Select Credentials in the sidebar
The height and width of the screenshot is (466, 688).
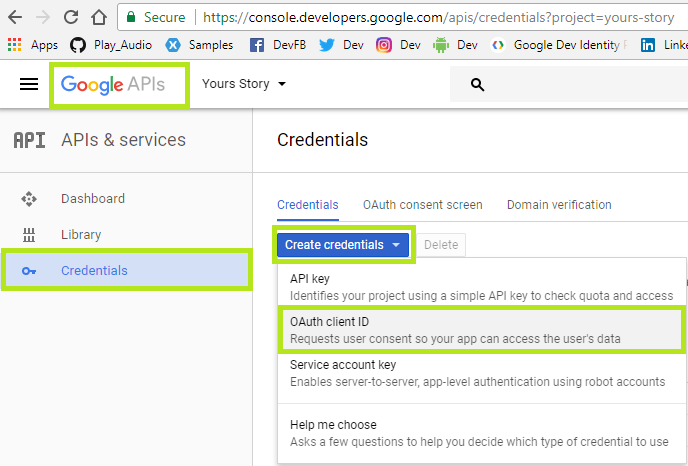[x=126, y=270]
